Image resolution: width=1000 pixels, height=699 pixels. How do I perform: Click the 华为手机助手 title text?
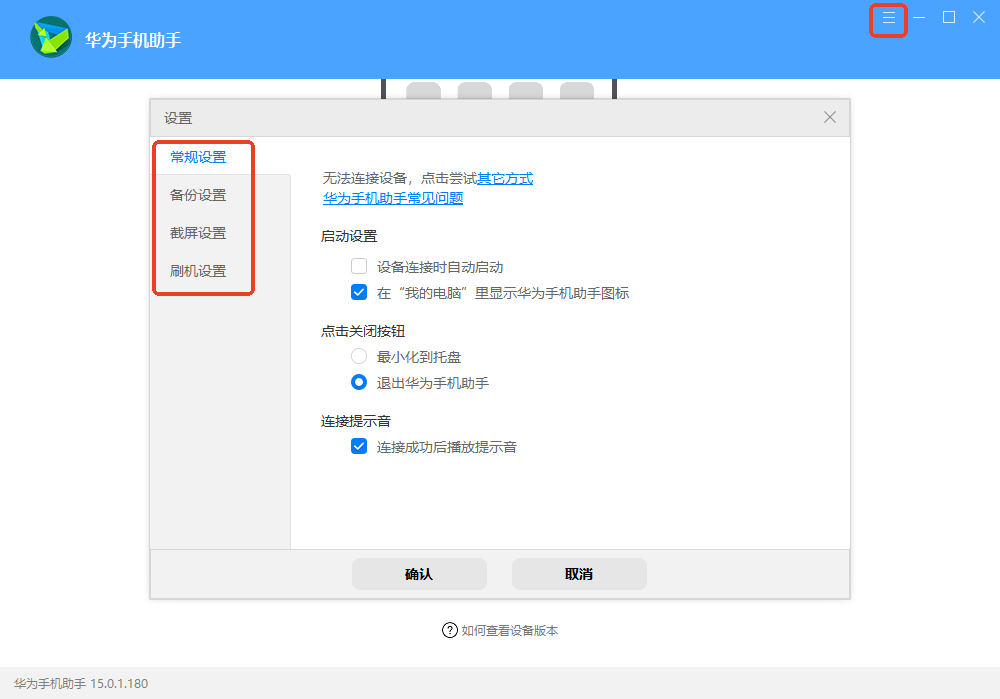[x=131, y=41]
